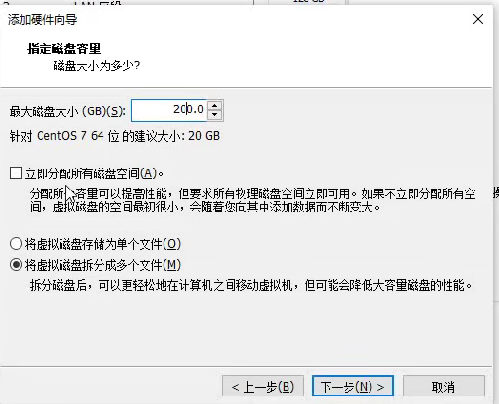Click the 拆分磁盘后 description text
499x404 pixels.
[x=251, y=285]
